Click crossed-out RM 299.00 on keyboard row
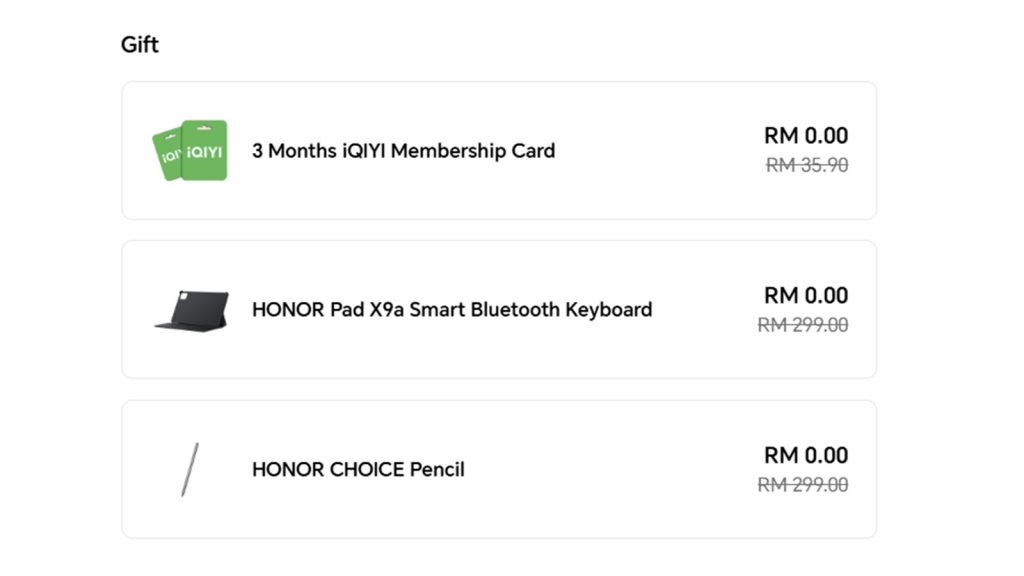This screenshot has width=1024, height=576. [803, 325]
